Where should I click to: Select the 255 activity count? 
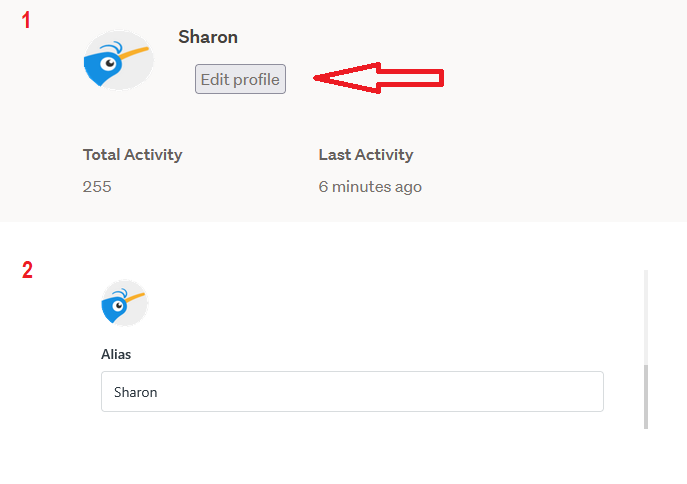(97, 187)
